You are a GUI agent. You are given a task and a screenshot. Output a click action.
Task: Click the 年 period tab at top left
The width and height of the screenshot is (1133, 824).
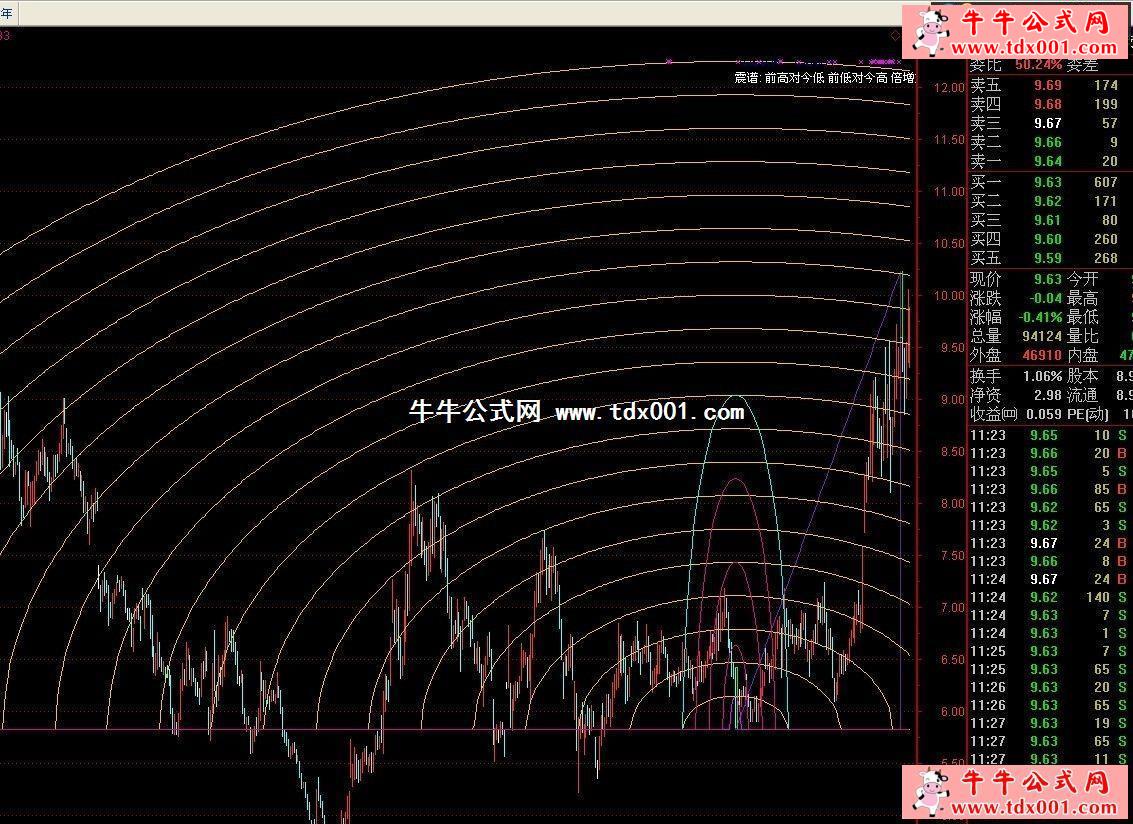point(9,12)
